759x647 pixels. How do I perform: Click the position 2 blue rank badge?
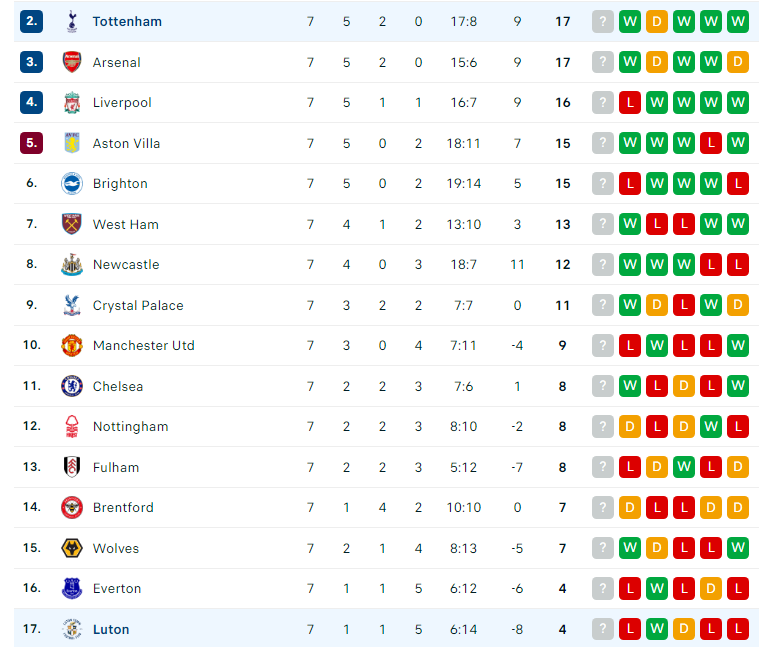31,21
